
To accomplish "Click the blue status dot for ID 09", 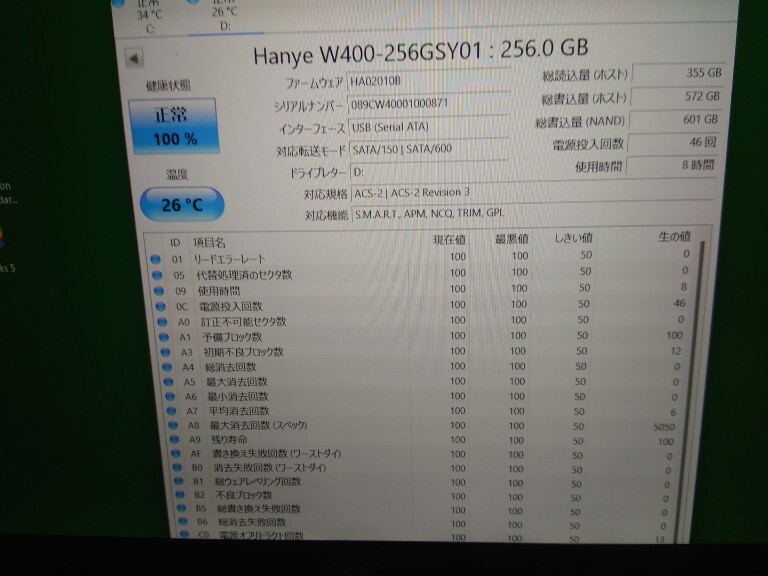I will [x=159, y=291].
